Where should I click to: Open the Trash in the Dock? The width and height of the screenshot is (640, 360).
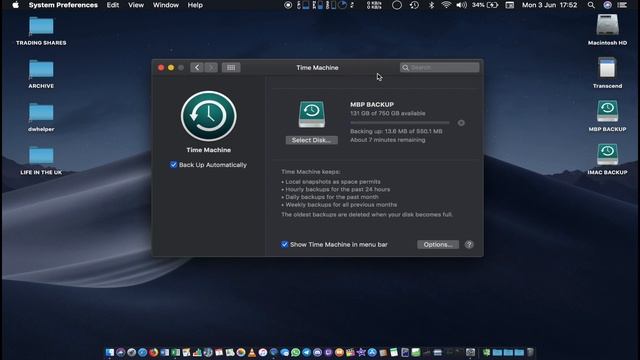point(530,352)
